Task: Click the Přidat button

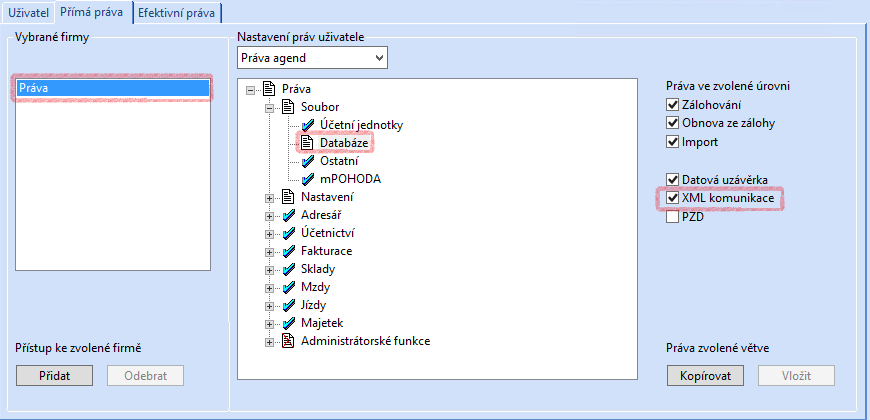Action: [54, 376]
